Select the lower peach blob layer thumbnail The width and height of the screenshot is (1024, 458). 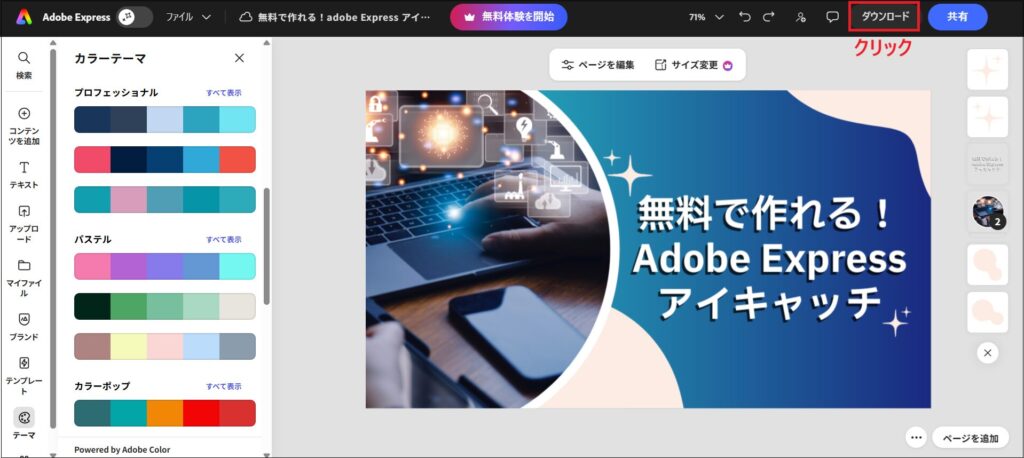point(987,312)
